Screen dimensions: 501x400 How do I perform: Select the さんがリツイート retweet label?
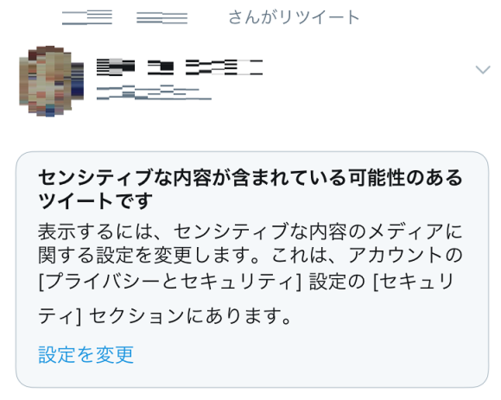pos(294,17)
